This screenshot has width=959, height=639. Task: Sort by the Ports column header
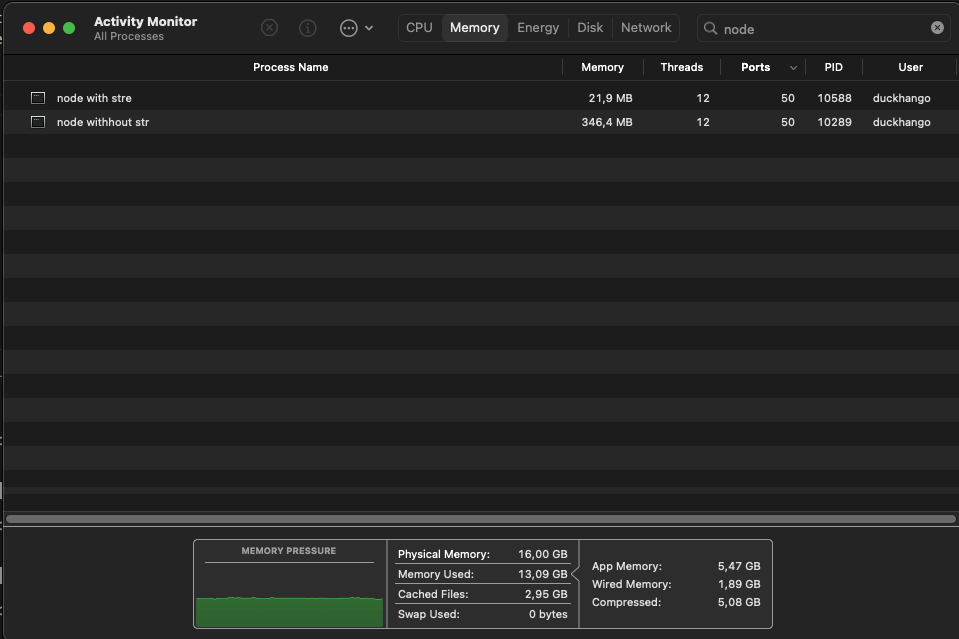pyautogui.click(x=755, y=67)
